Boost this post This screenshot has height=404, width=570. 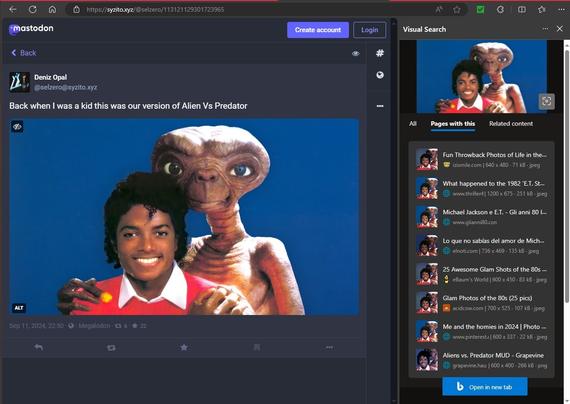(x=111, y=348)
